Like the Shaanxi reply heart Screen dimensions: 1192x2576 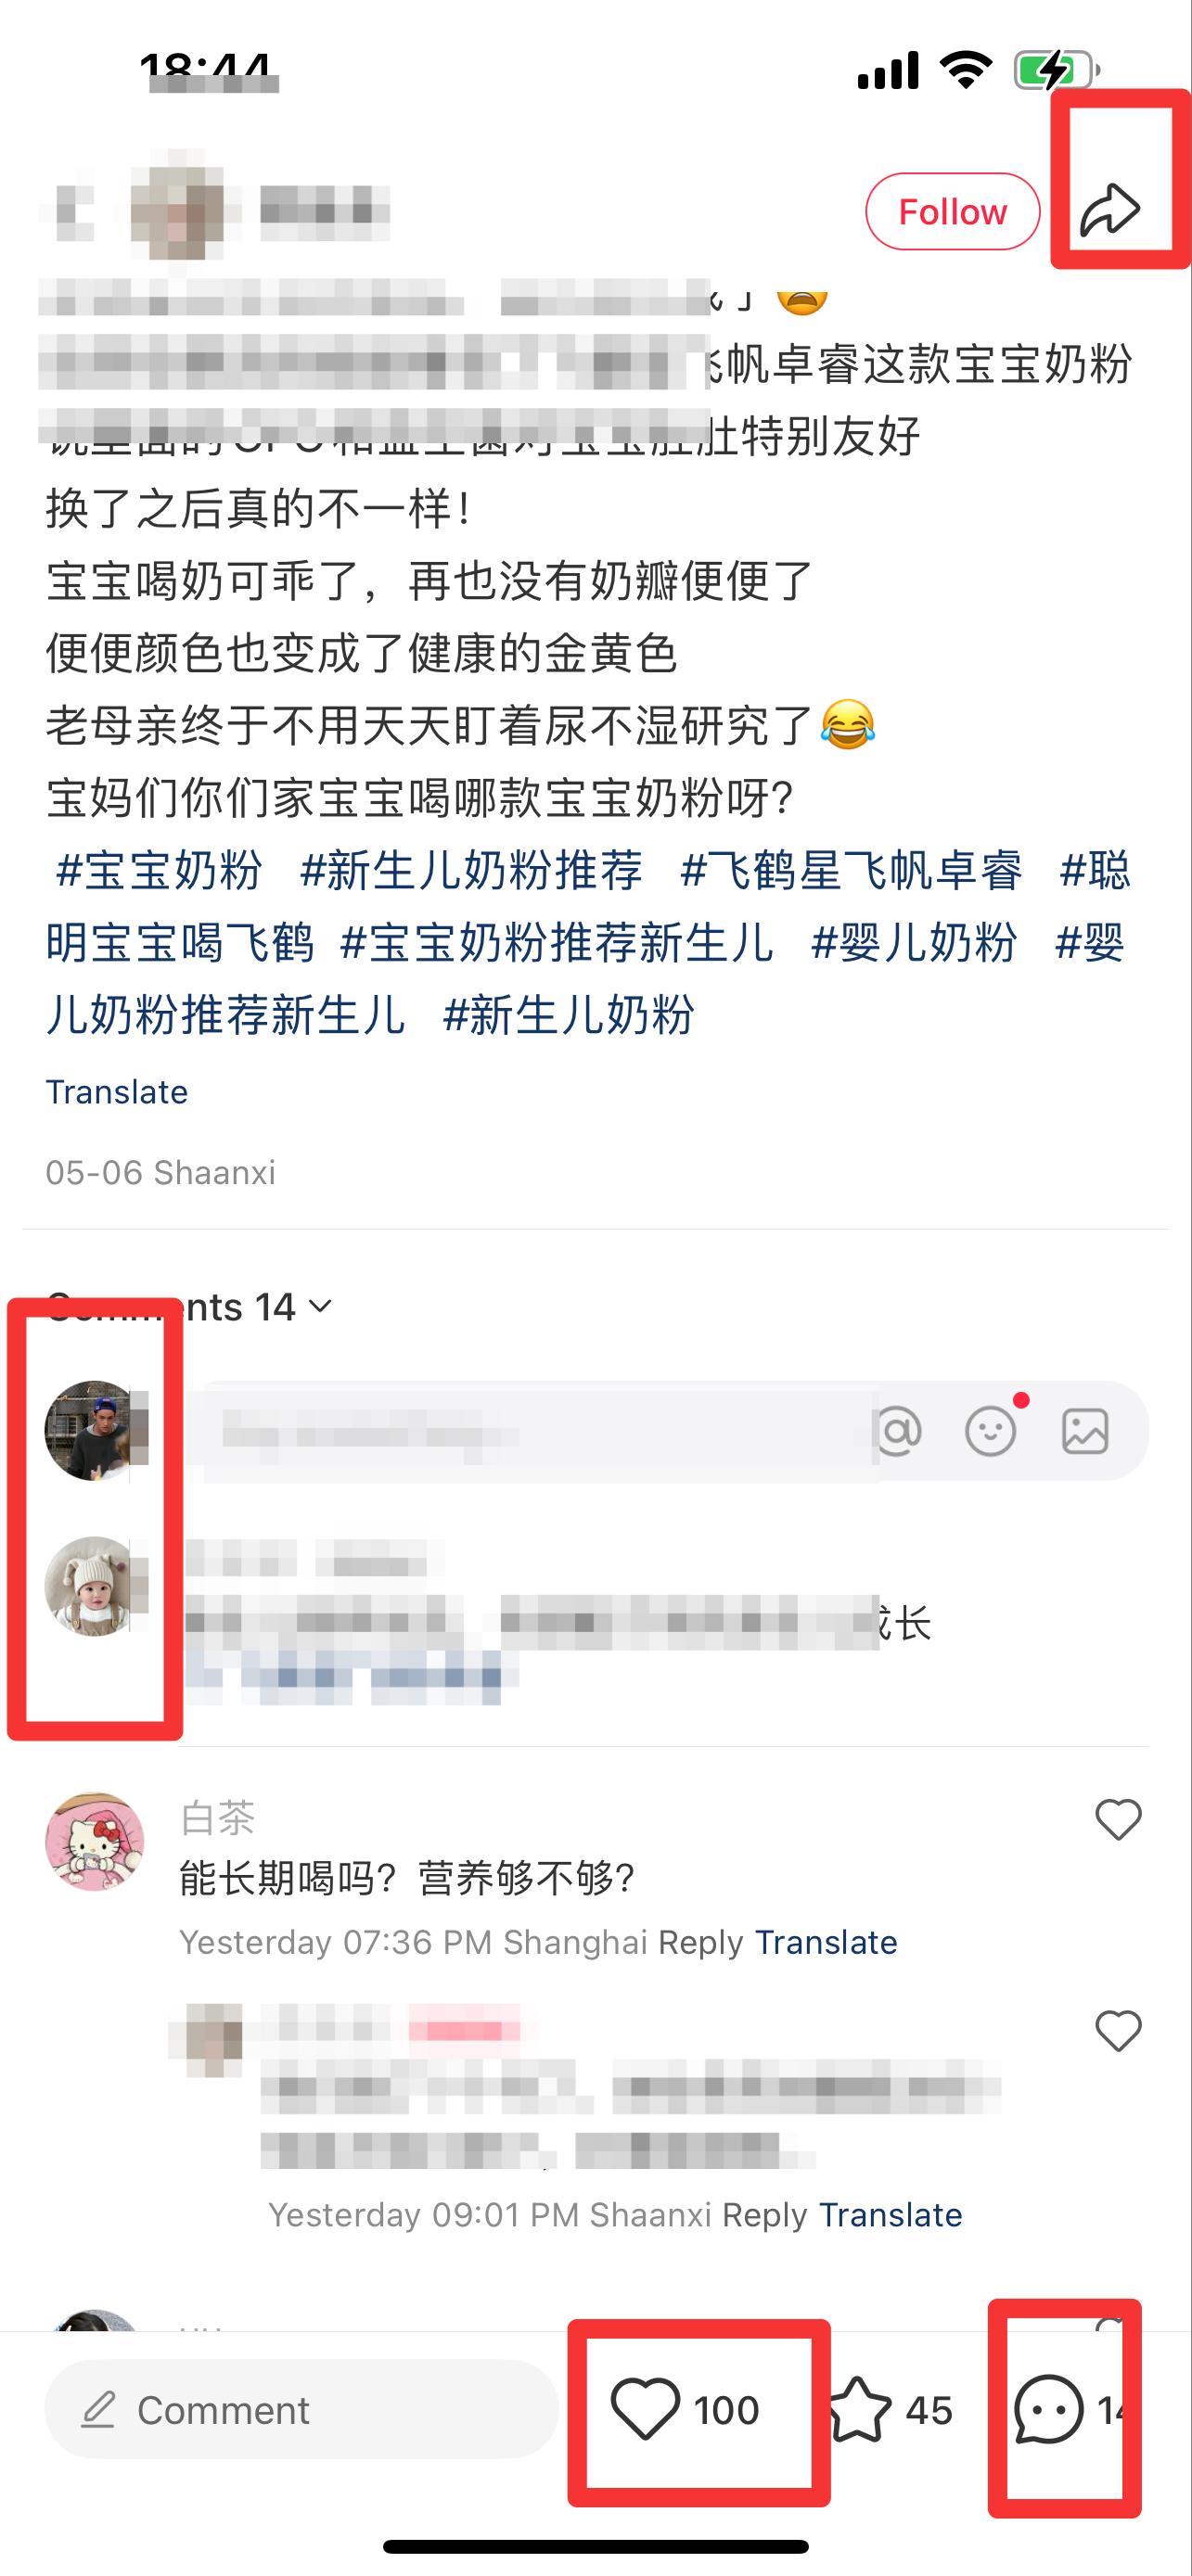(x=1118, y=2031)
